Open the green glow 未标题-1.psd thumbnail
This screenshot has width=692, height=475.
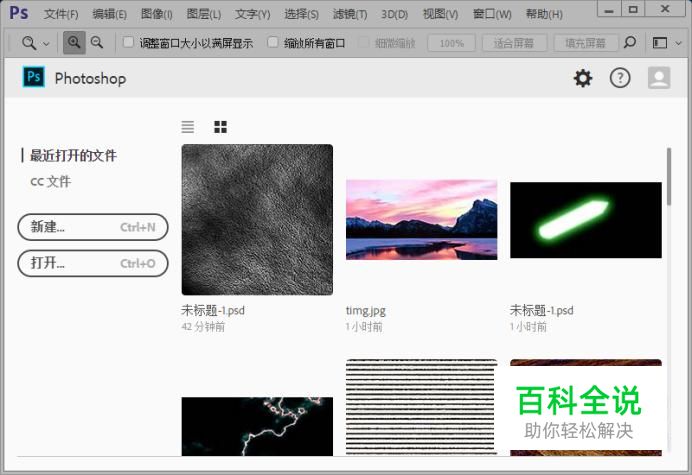[586, 220]
